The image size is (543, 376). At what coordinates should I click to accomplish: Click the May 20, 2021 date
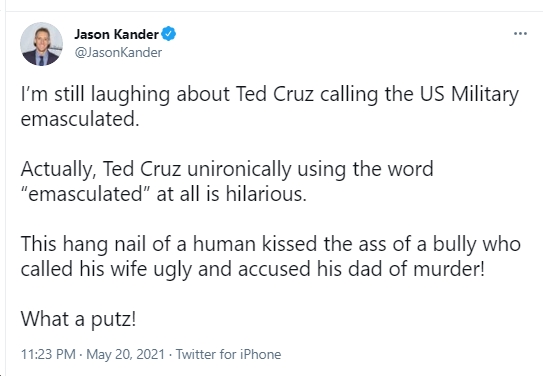click(125, 354)
